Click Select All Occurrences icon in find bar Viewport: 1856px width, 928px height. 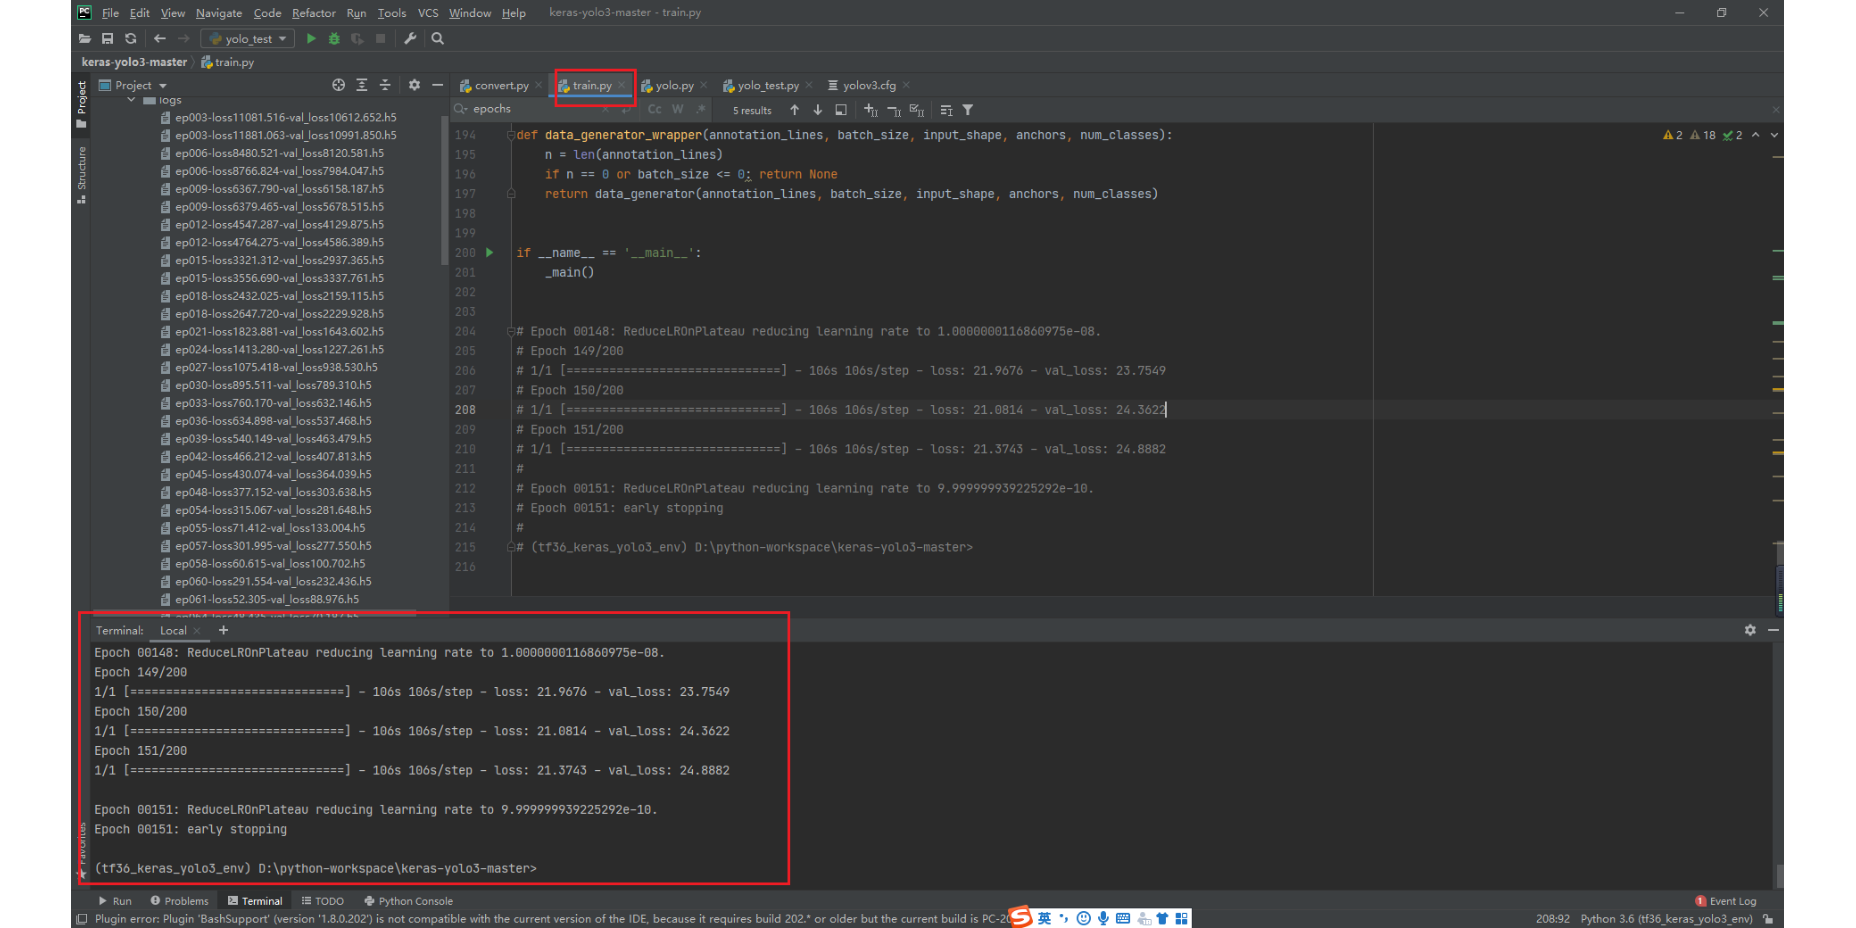tap(917, 110)
